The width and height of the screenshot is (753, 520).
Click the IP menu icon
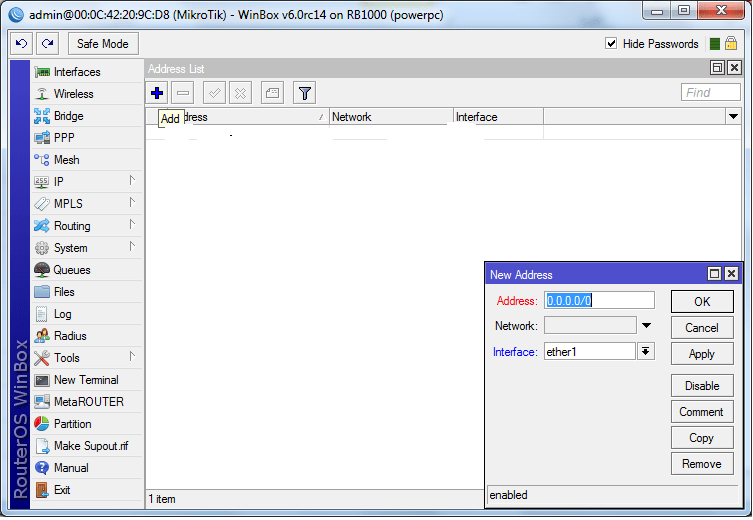[x=42, y=182]
